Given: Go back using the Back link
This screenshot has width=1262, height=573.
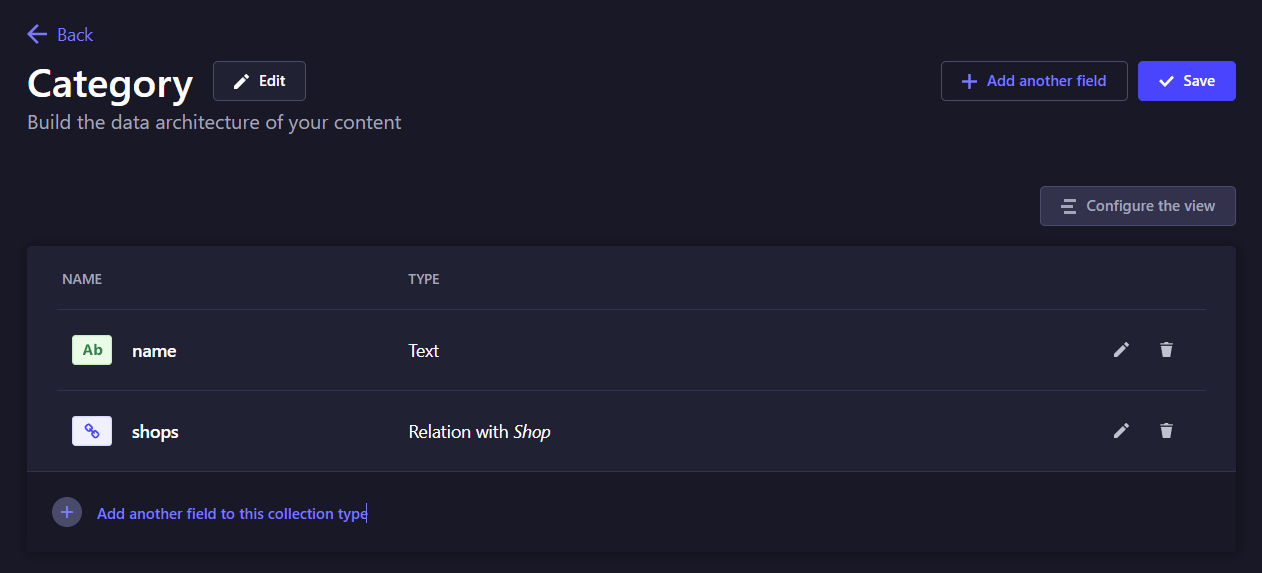Looking at the screenshot, I should pos(75,35).
